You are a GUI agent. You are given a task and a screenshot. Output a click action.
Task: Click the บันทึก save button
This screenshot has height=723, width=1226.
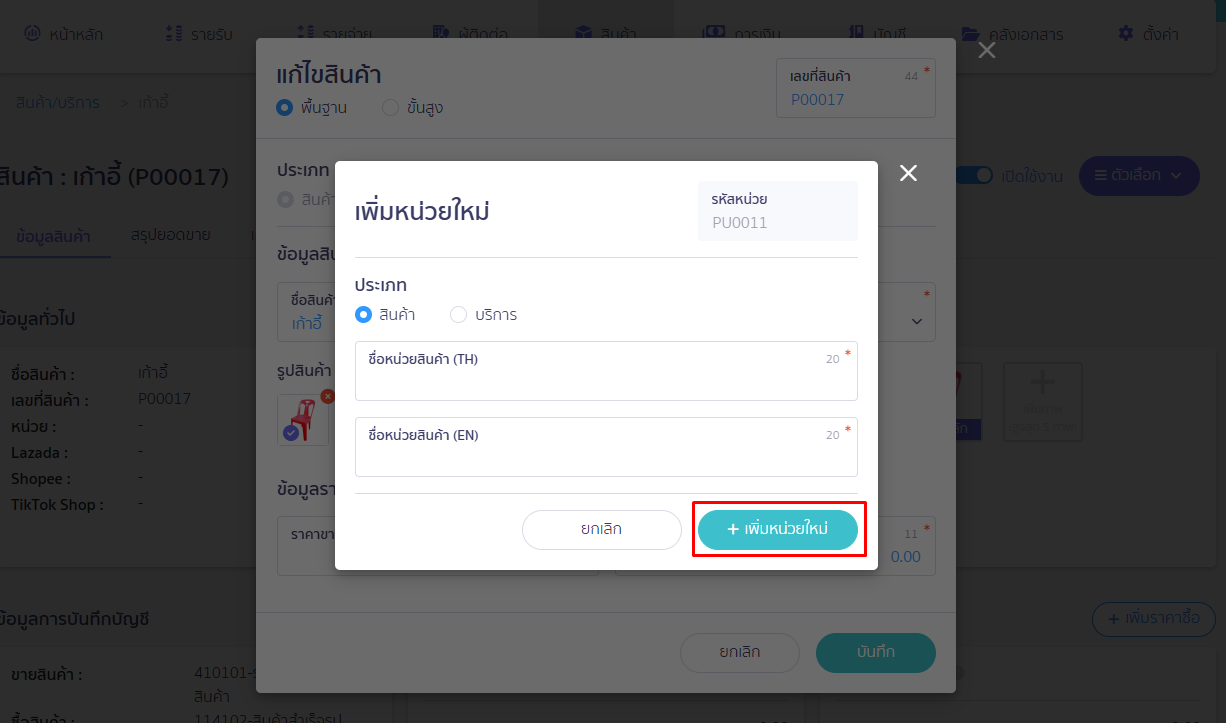click(875, 652)
